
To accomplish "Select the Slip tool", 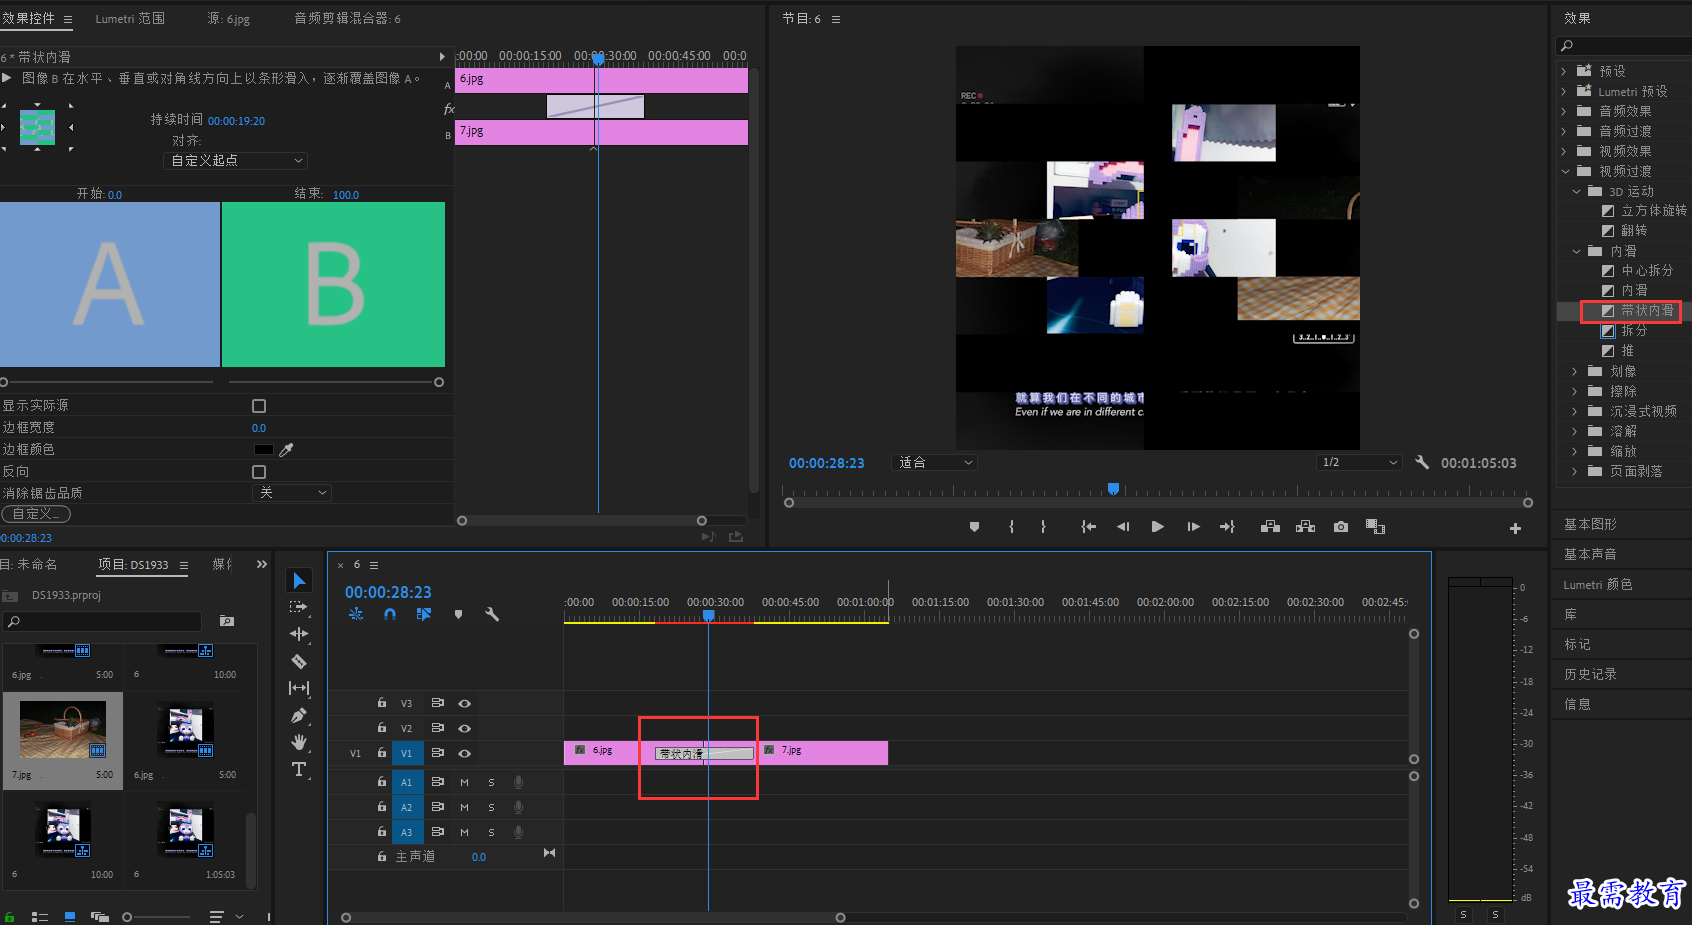I will [x=298, y=688].
